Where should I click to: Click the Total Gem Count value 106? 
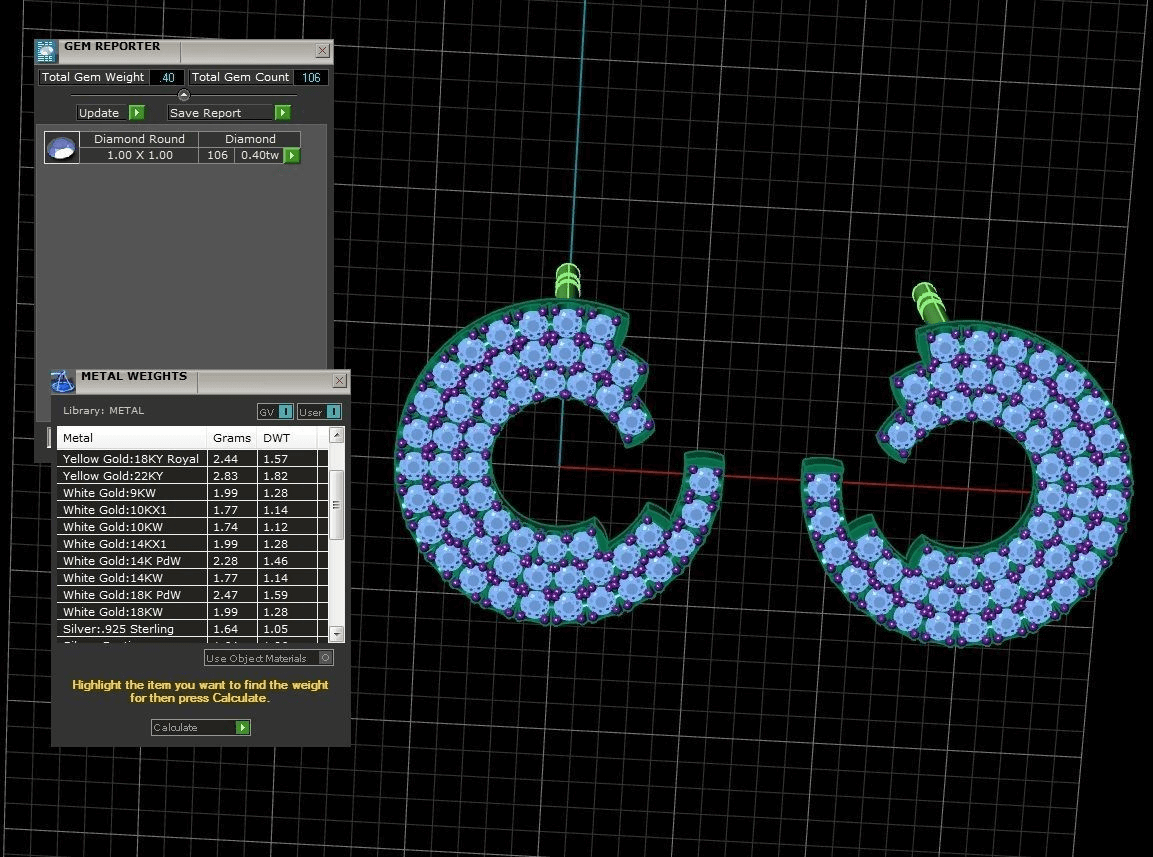pyautogui.click(x=311, y=77)
